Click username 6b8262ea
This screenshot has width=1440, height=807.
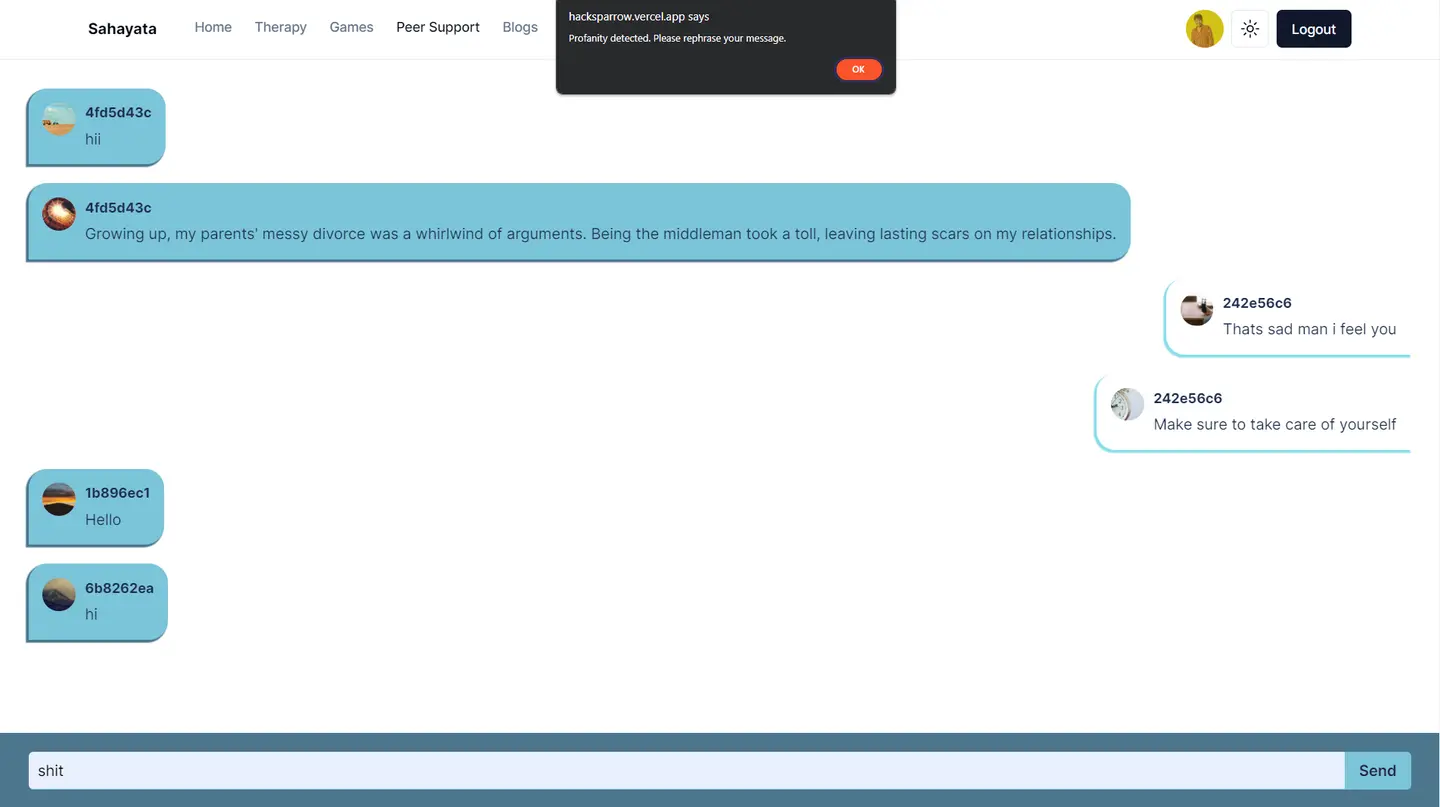coord(119,588)
